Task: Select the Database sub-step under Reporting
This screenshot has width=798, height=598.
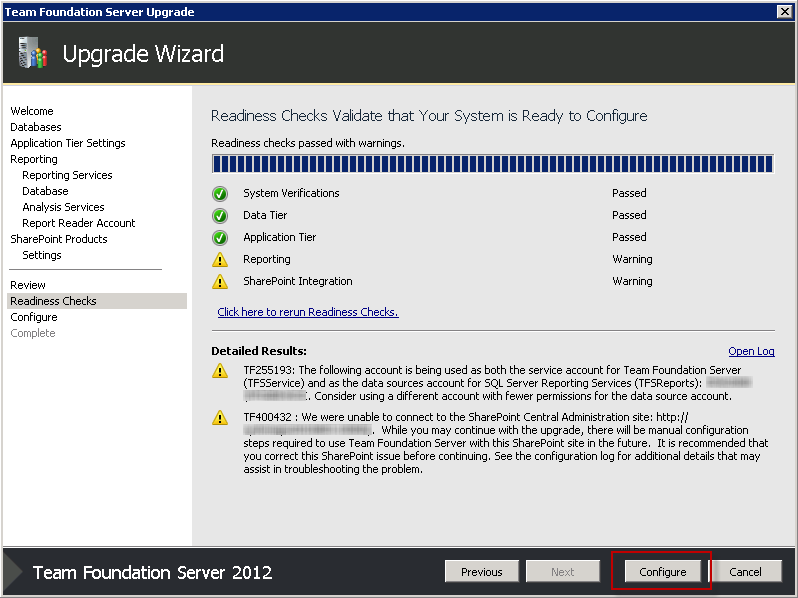Action: (x=45, y=191)
